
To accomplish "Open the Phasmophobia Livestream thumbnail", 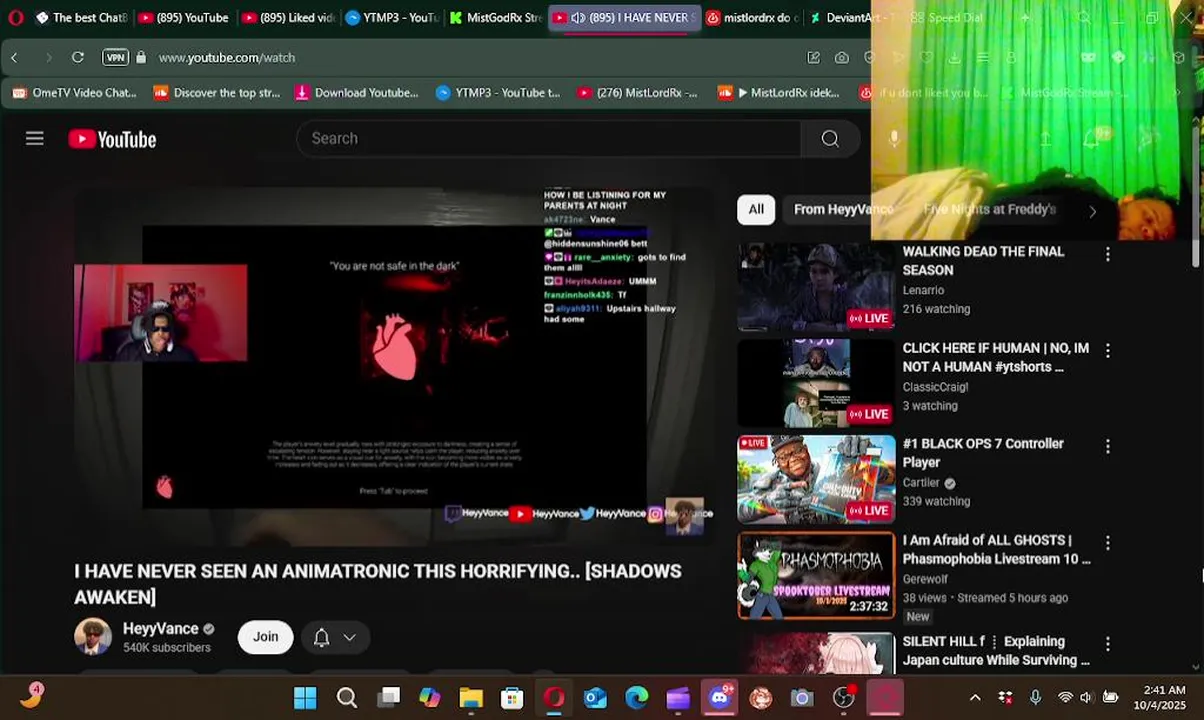I will [x=816, y=575].
